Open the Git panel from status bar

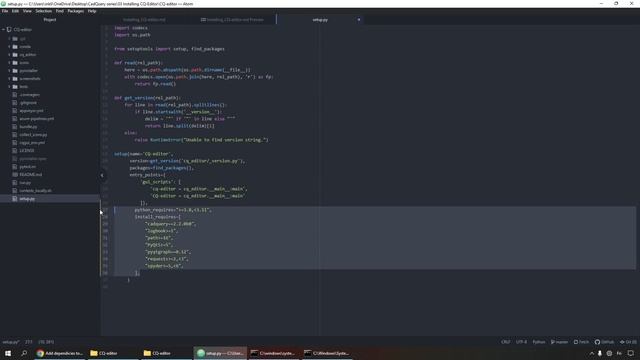point(629,342)
